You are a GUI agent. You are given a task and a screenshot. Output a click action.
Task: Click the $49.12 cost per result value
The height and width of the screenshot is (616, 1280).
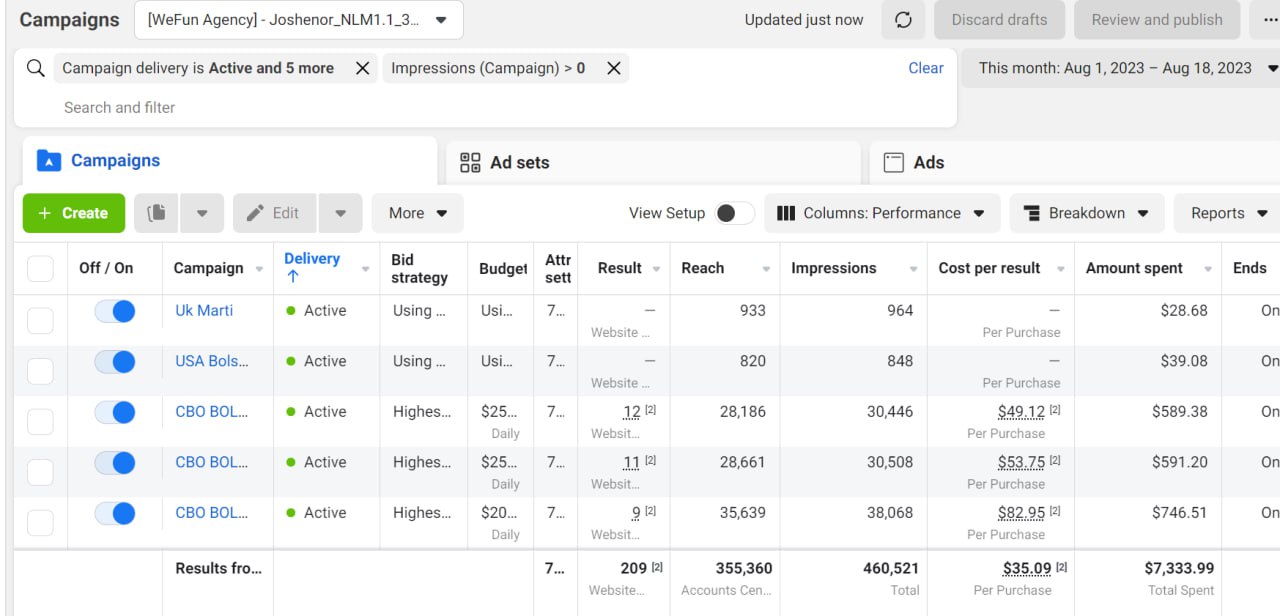(x=1021, y=411)
